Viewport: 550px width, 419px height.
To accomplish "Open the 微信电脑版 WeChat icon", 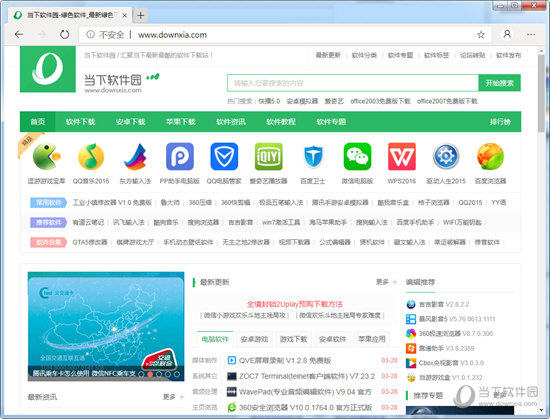I will tap(357, 156).
